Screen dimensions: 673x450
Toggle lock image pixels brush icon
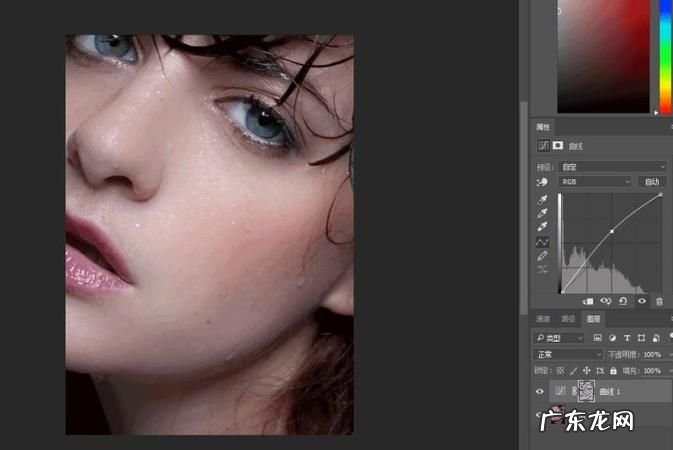(x=573, y=371)
